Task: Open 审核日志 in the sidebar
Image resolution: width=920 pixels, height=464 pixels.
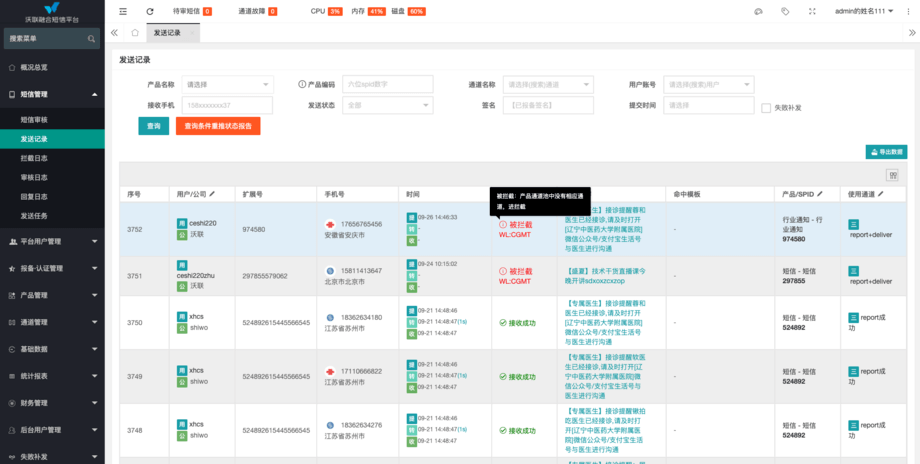Action: click(52, 177)
